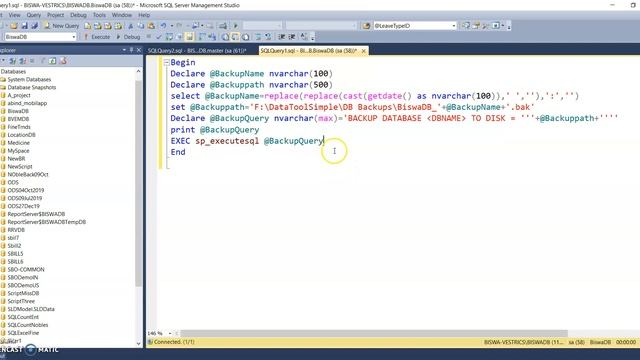This screenshot has height=360, width=640.
Task: Click the Parse checkmark icon
Action: tap(159, 37)
